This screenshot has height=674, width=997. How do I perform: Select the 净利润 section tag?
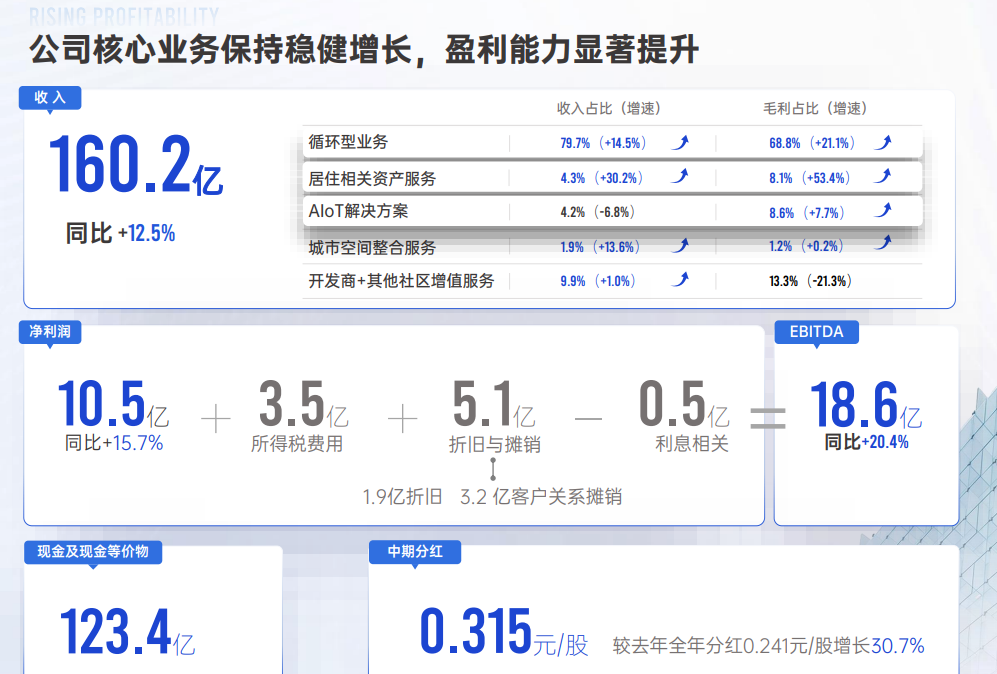click(x=50, y=333)
